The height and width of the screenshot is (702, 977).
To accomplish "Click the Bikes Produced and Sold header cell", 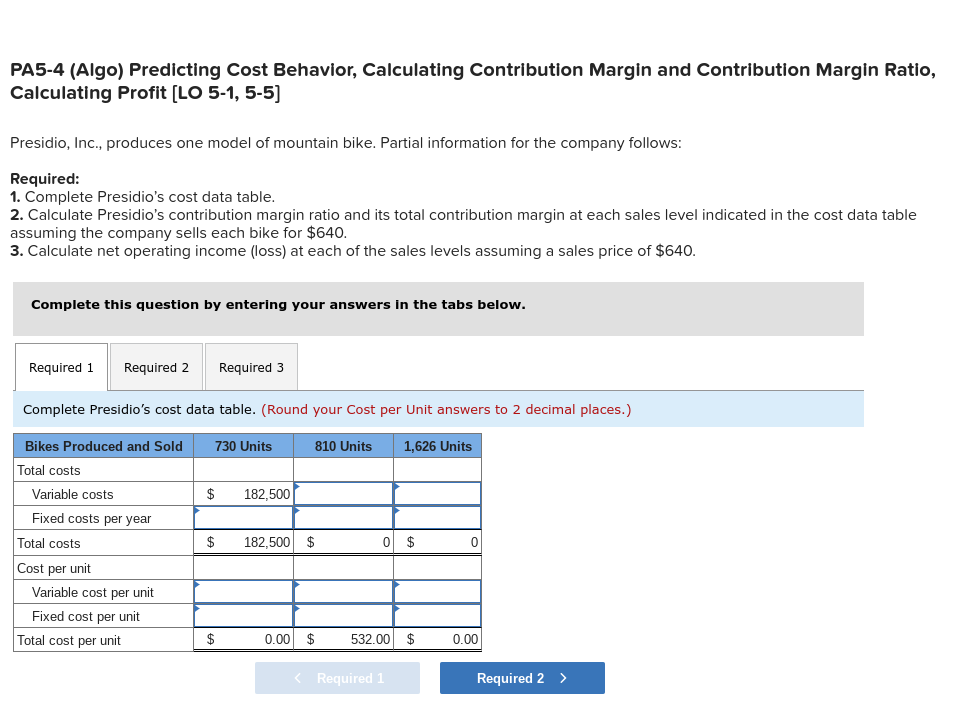I will point(102,446).
